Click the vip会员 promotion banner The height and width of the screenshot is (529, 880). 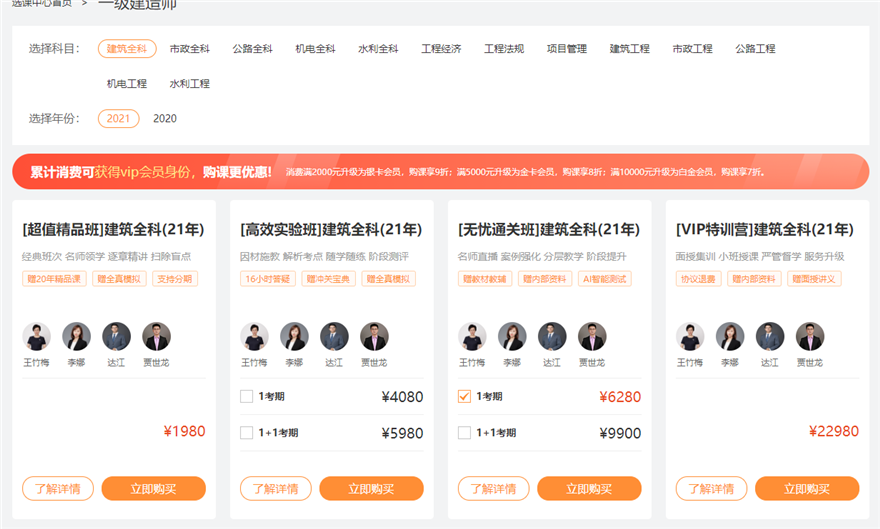tap(440, 172)
